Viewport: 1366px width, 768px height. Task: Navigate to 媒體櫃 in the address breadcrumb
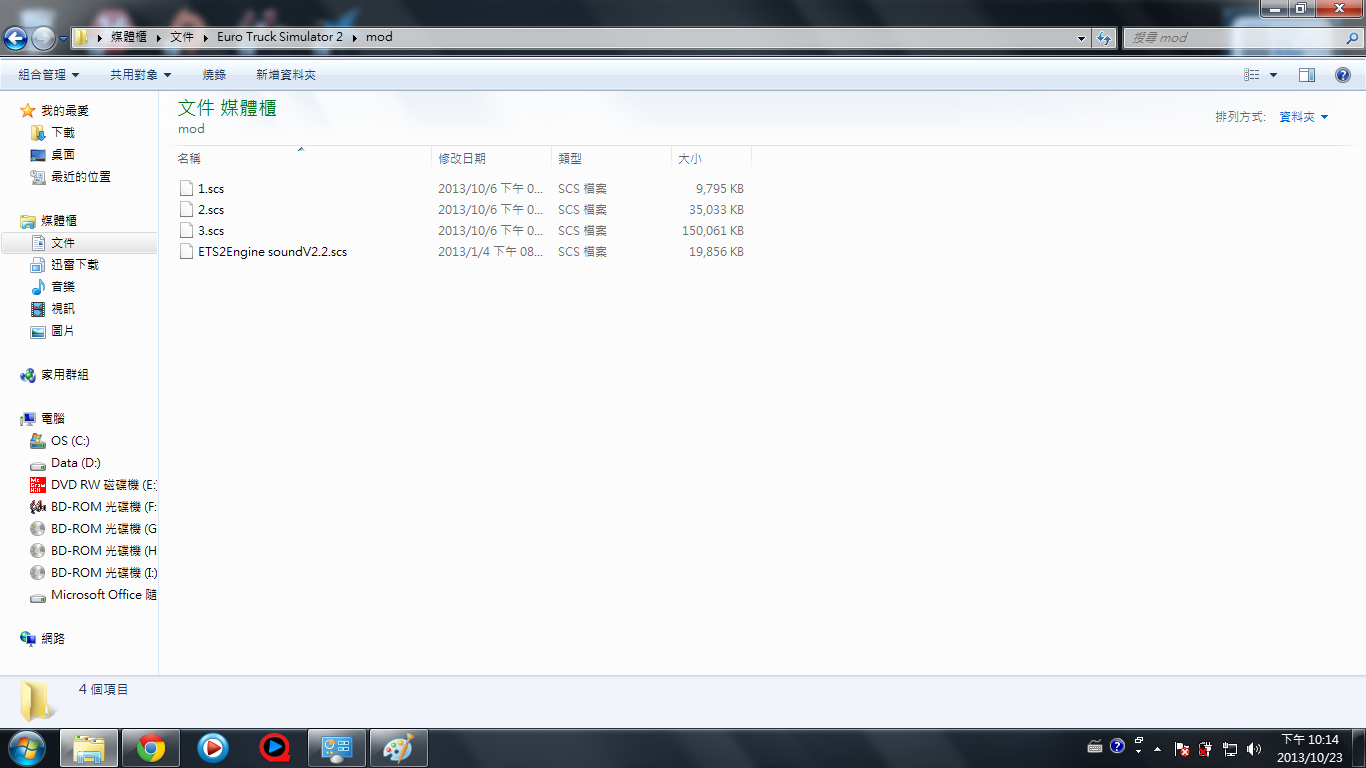coord(128,38)
